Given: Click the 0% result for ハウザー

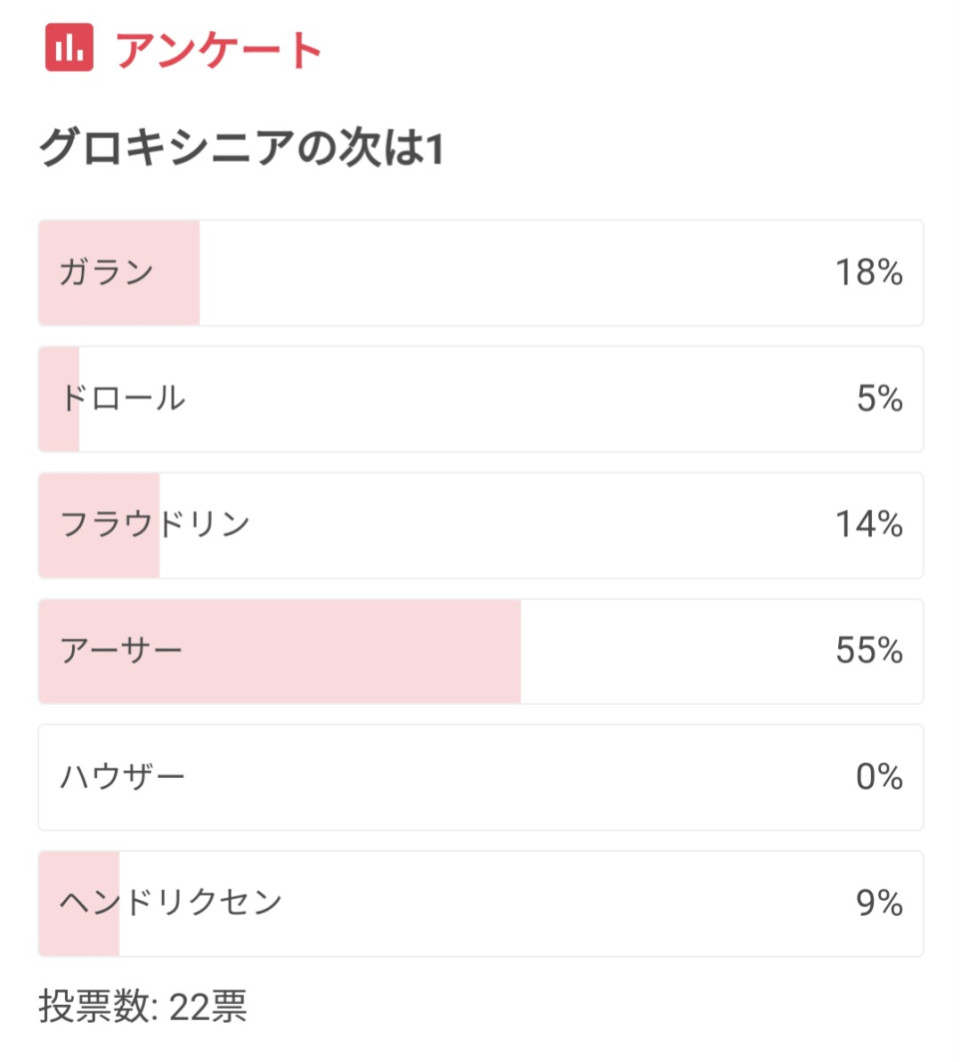Looking at the screenshot, I should click(x=879, y=776).
